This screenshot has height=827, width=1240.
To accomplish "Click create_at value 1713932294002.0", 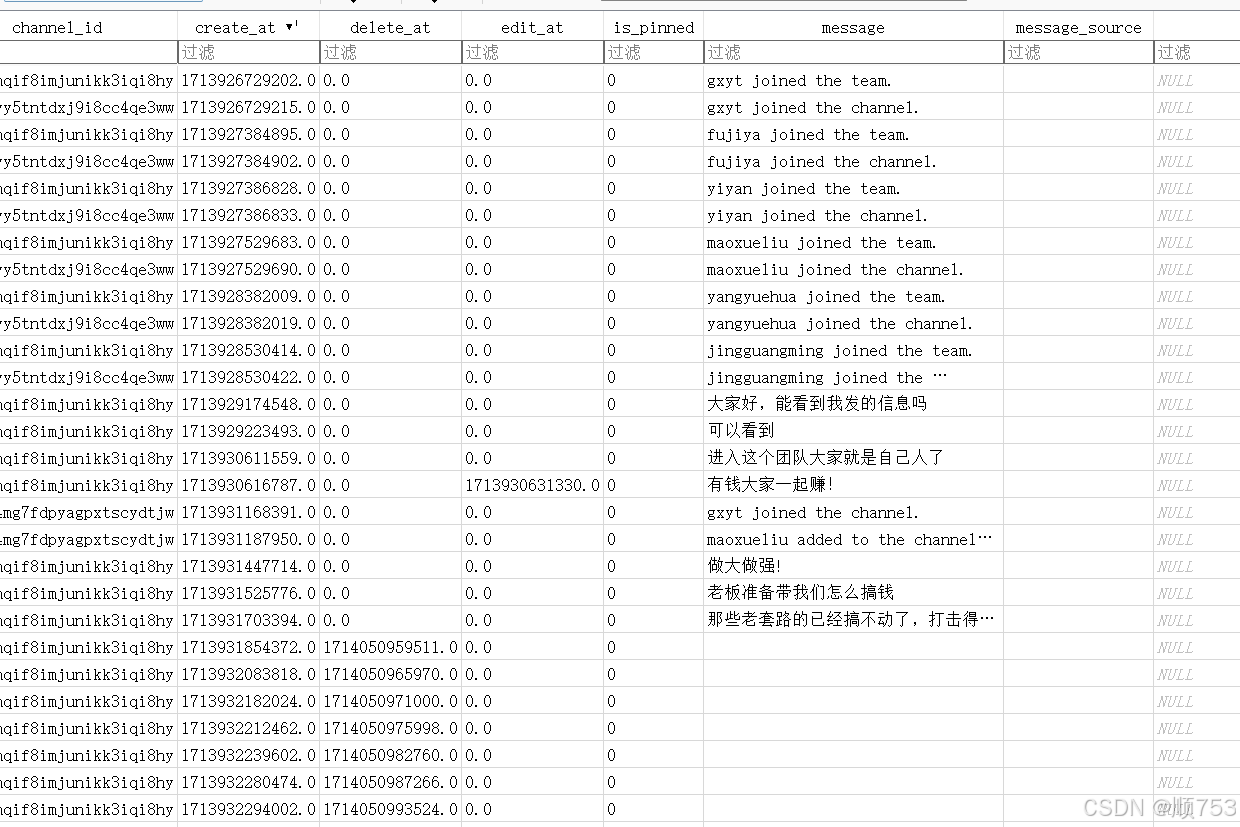I will 248,809.
